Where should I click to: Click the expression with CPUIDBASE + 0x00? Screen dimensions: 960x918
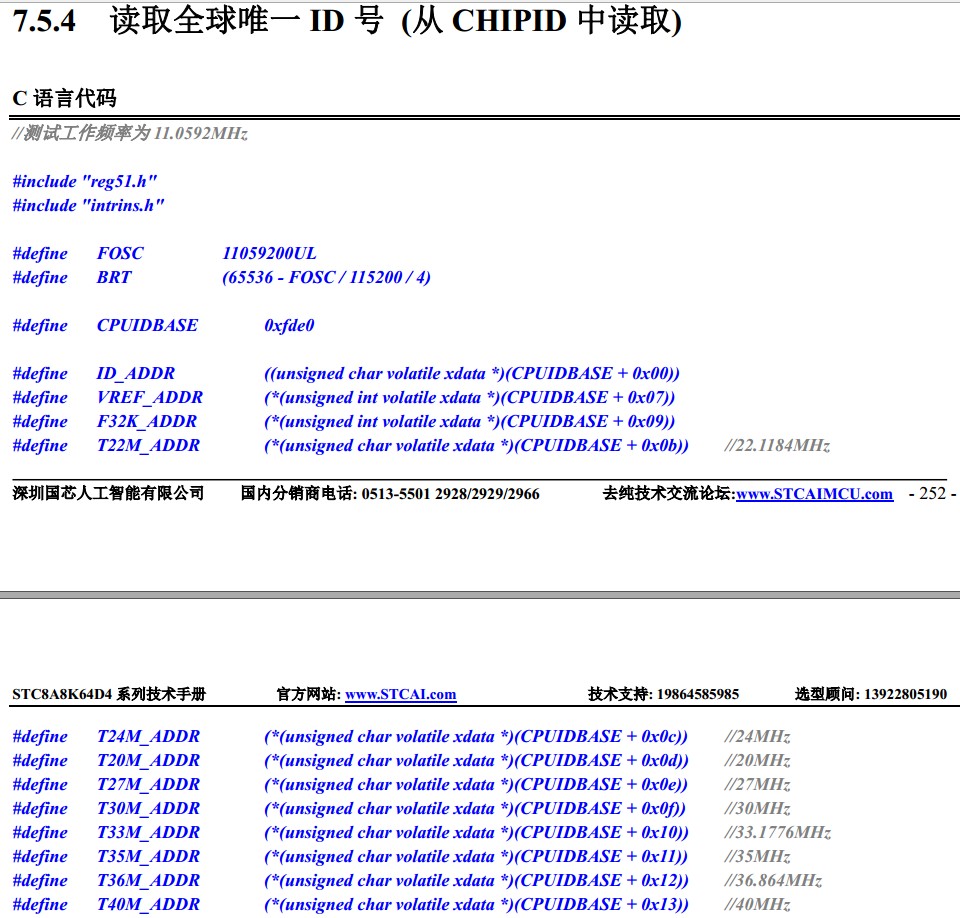coord(471,374)
